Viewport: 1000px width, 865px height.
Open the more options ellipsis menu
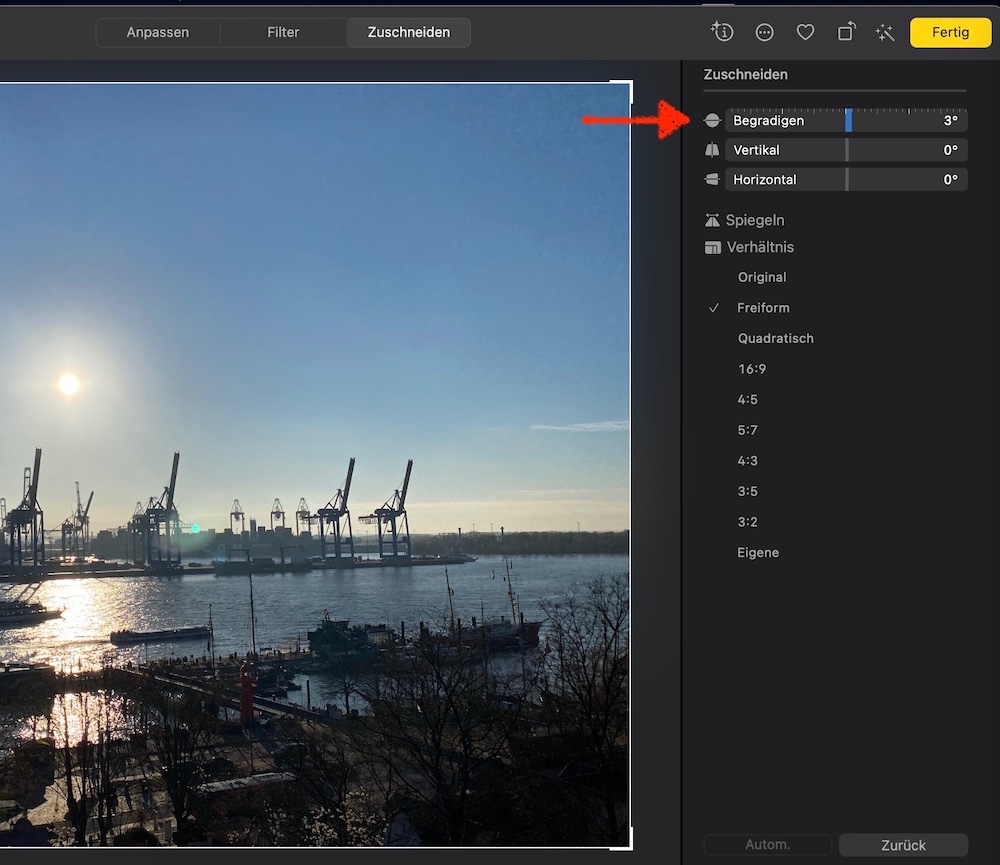[765, 32]
